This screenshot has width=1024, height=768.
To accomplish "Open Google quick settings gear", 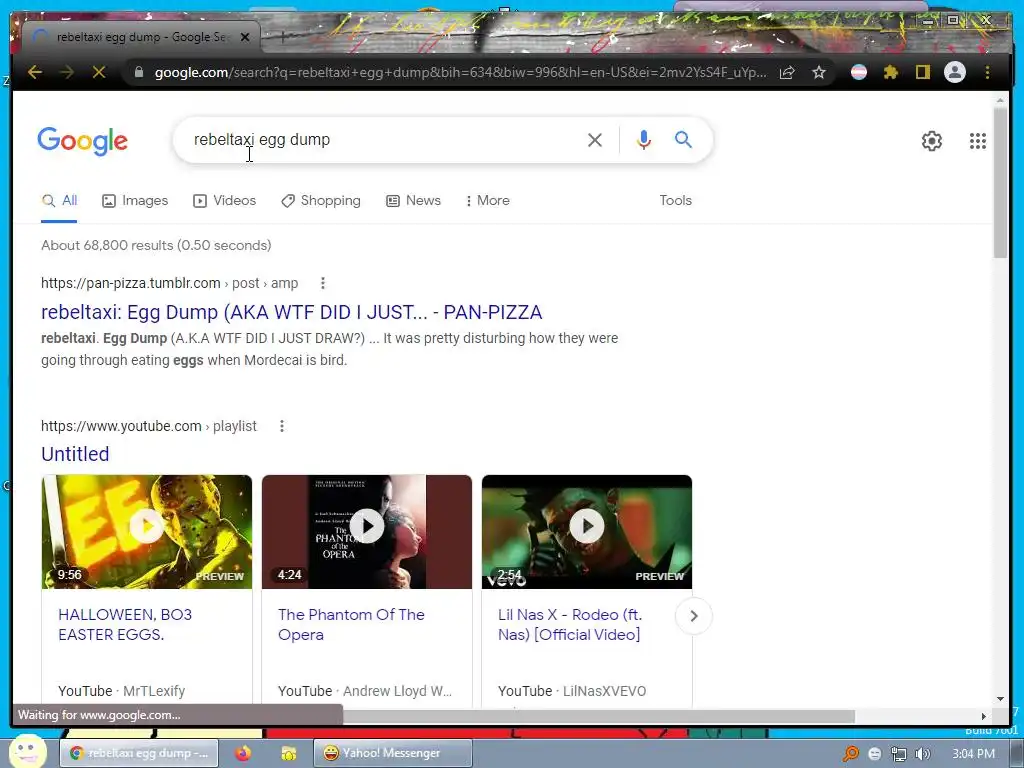I will click(x=932, y=141).
